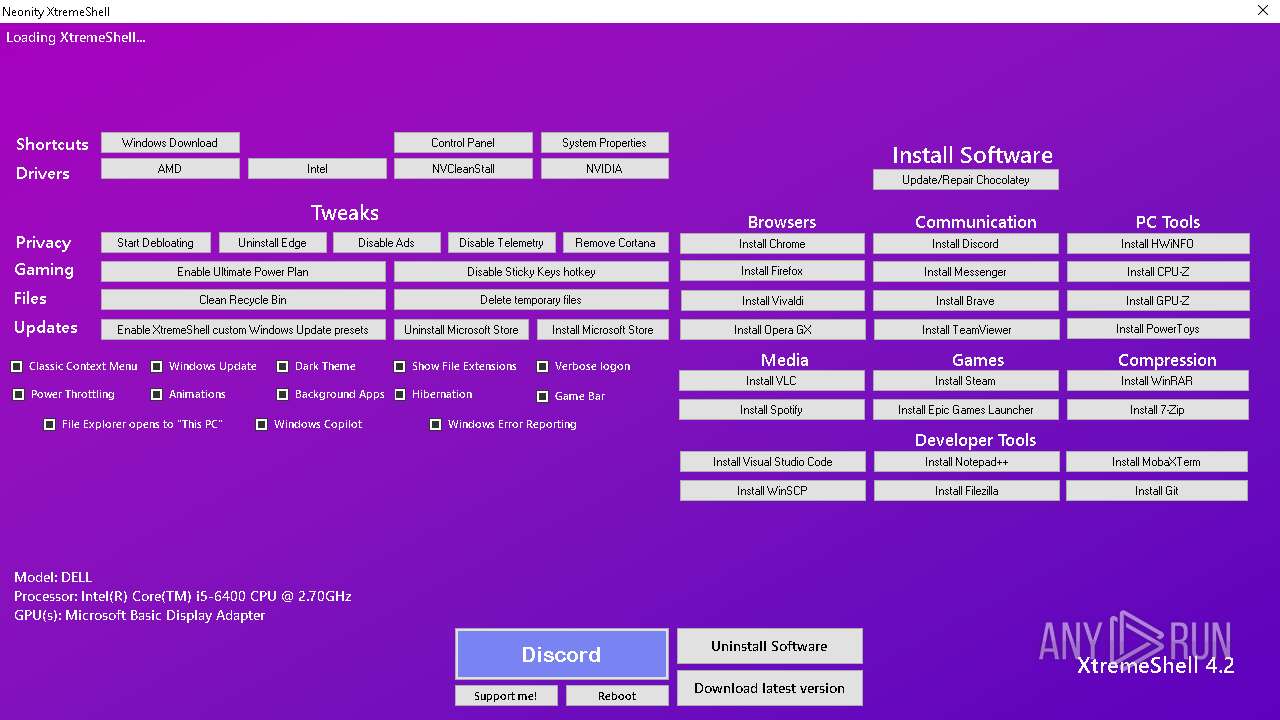Click Install 7-Zip
The image size is (1280, 720).
[x=1158, y=410]
